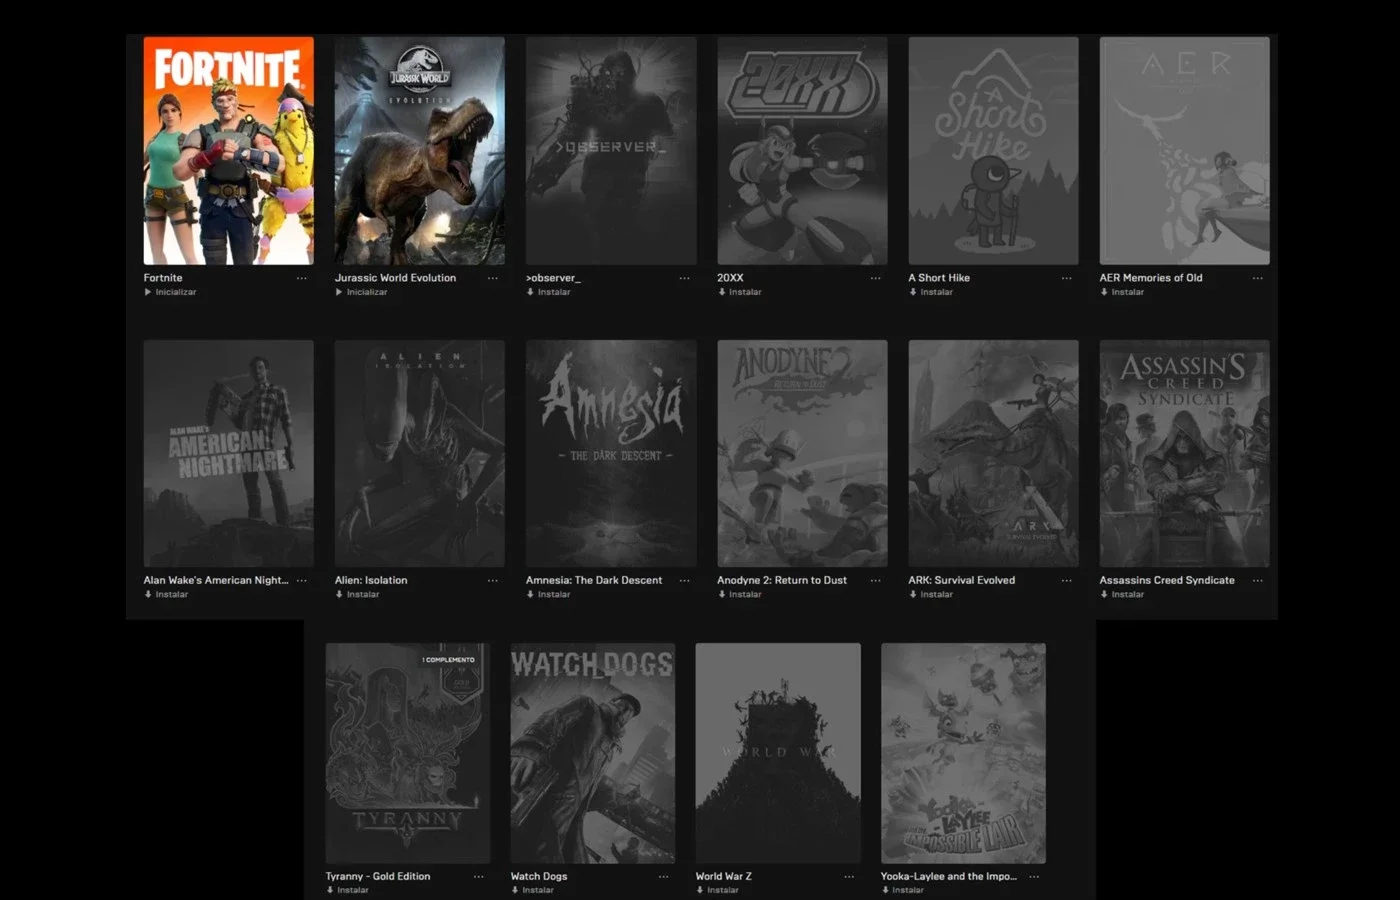Screen dimensions: 1400x900
Task: Click the ellipsis next to AER Memories of Old
Action: (1257, 278)
